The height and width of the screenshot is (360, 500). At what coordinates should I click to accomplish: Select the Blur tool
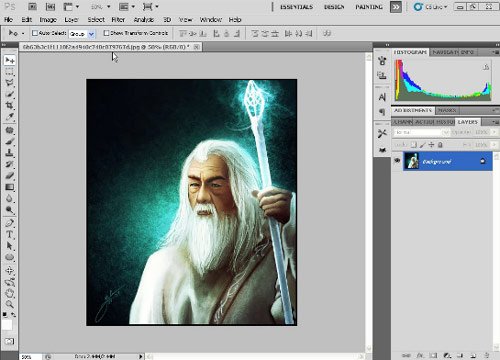(x=10, y=198)
